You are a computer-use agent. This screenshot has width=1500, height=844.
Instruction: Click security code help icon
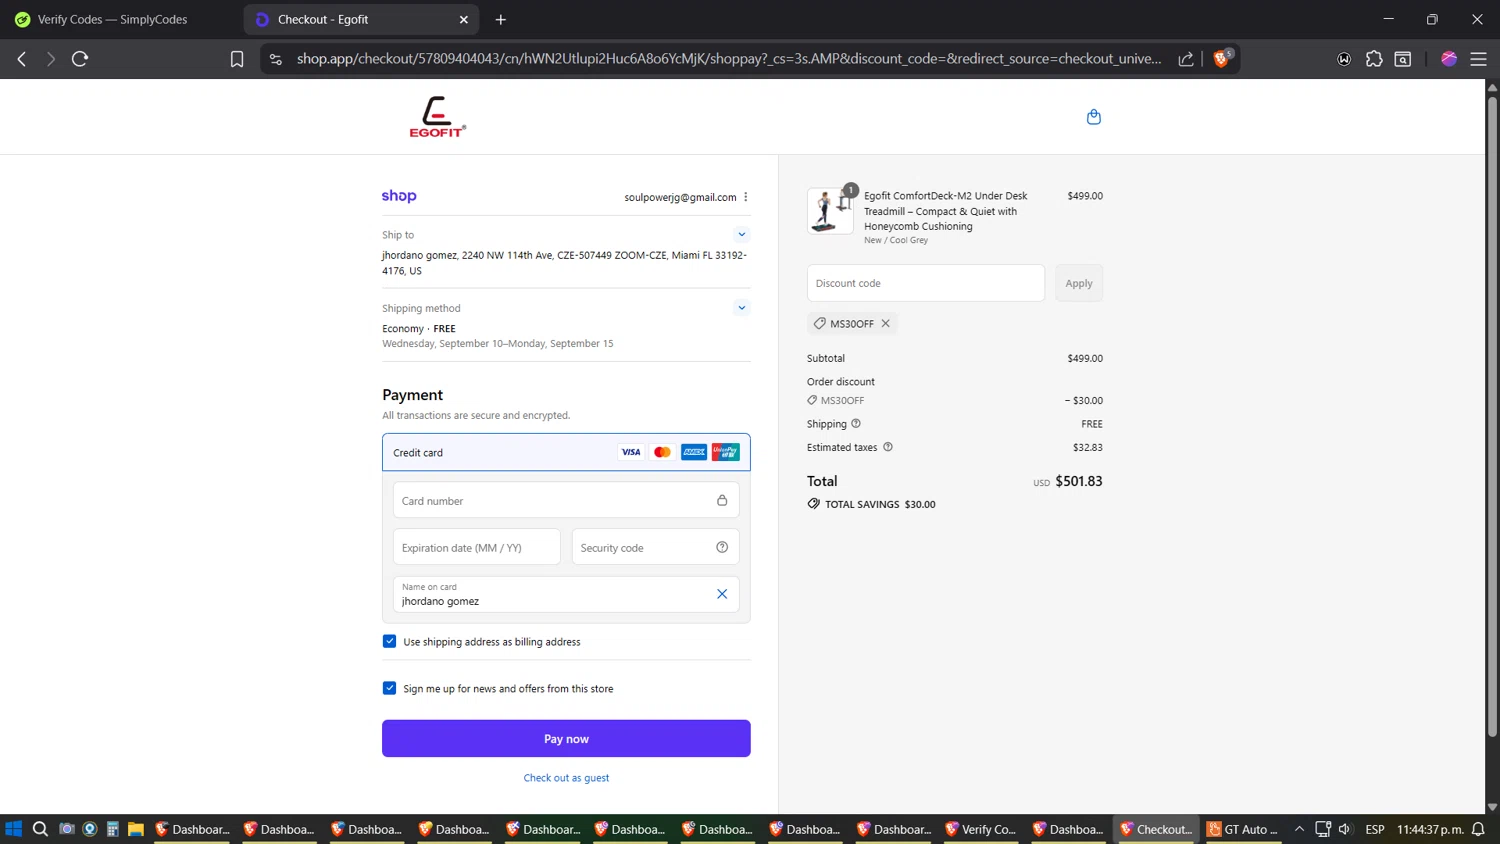click(722, 547)
